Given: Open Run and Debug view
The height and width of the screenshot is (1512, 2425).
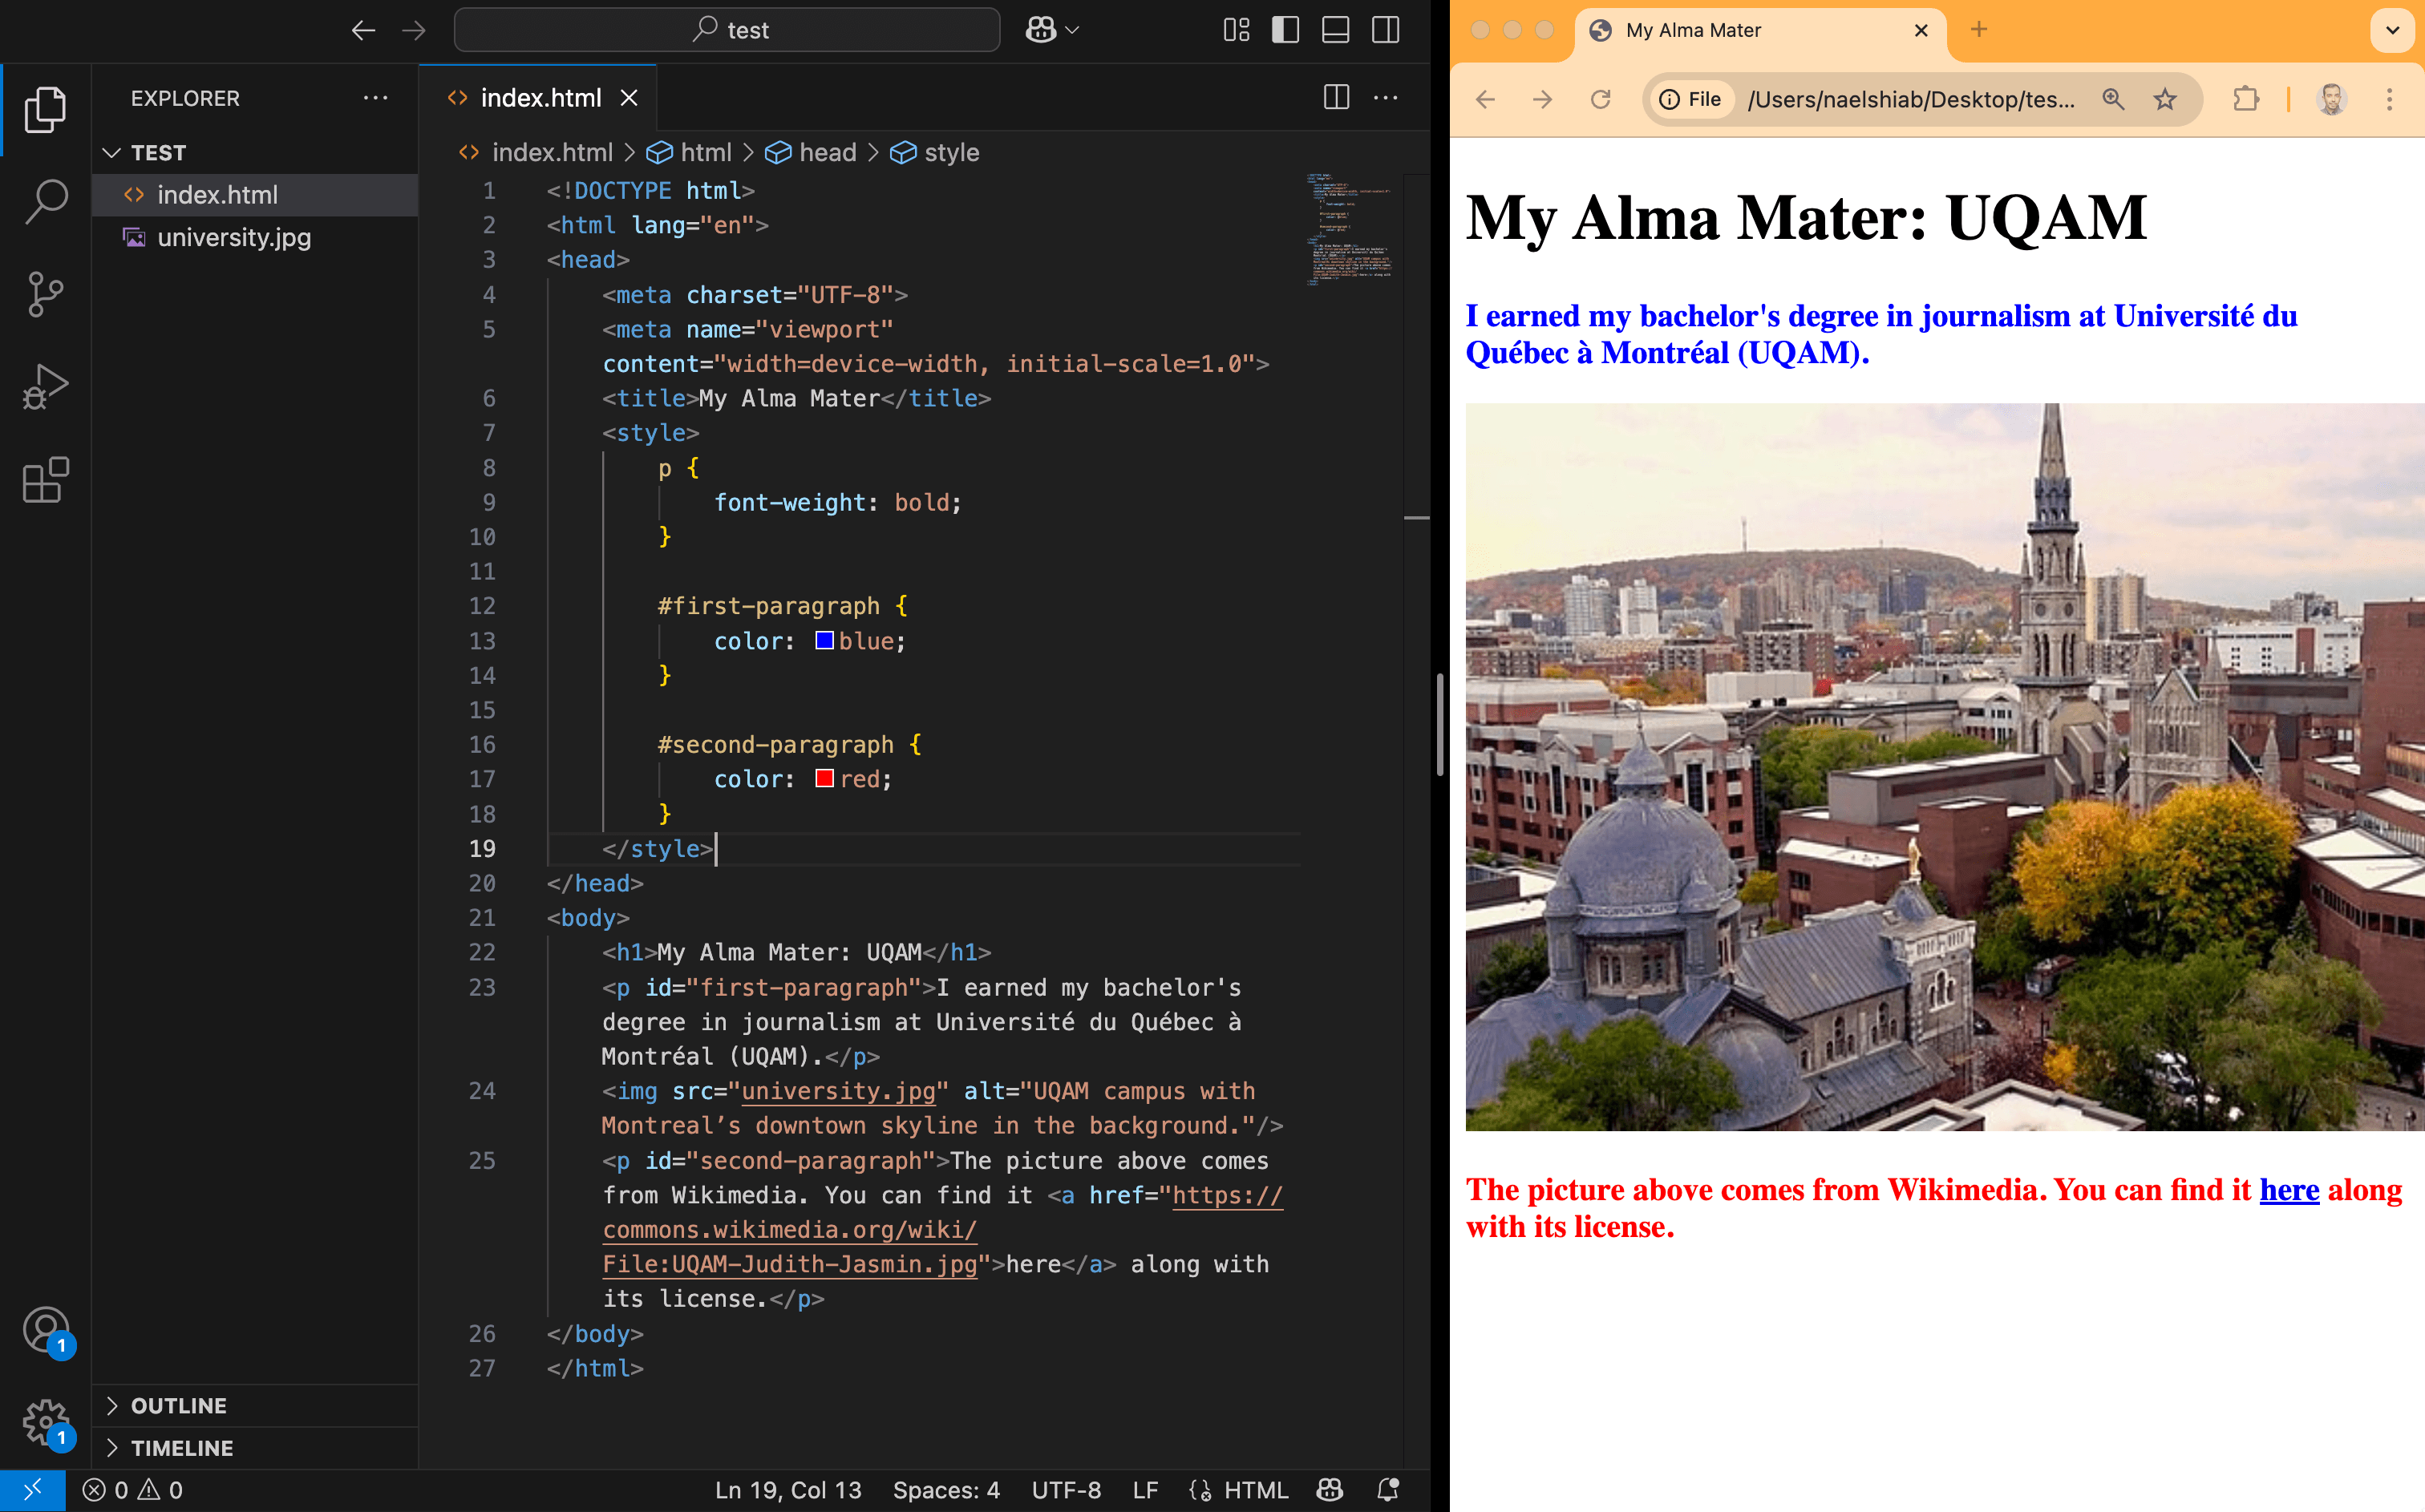Looking at the screenshot, I should tap(45, 386).
